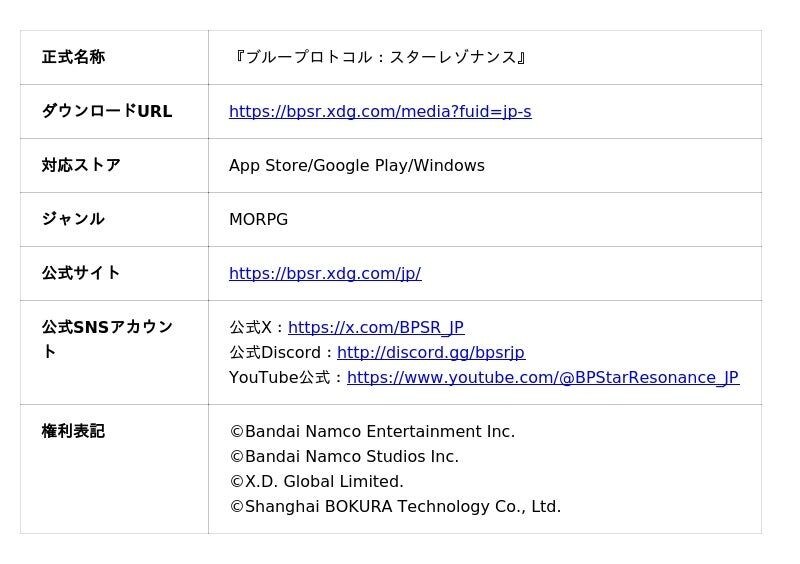This screenshot has height=564, width=800.
Task: Click the App Store/Google Play/Windows text
Action: click(357, 165)
